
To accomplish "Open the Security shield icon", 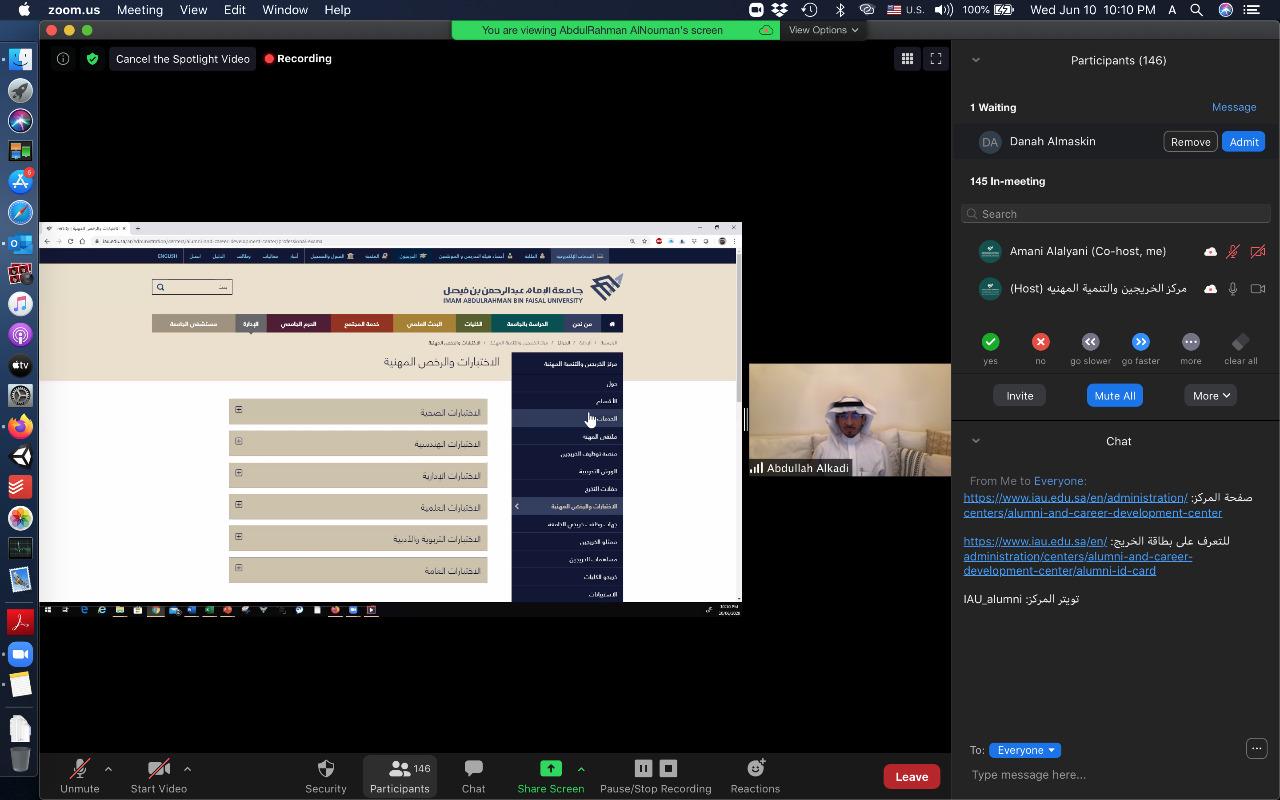I will pos(325,769).
